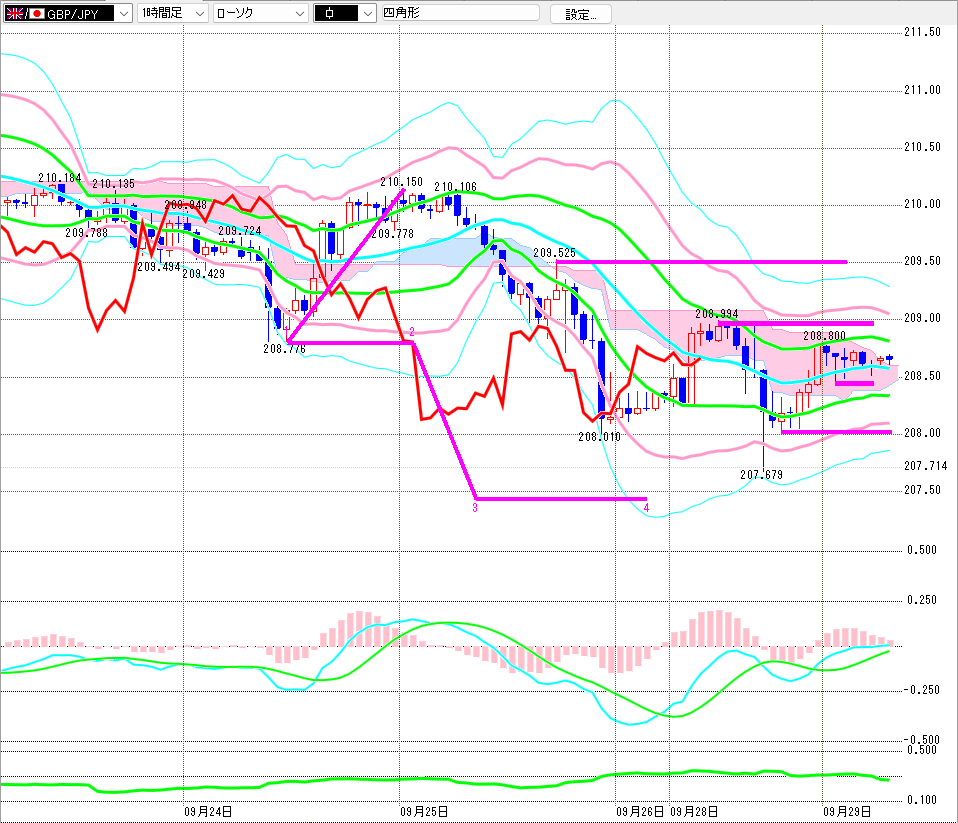Click the 209.778 price label
The image size is (958, 823).
tap(393, 234)
